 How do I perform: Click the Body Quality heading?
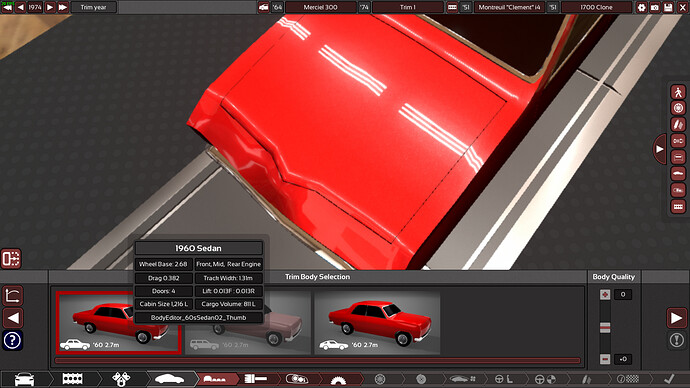(613, 277)
